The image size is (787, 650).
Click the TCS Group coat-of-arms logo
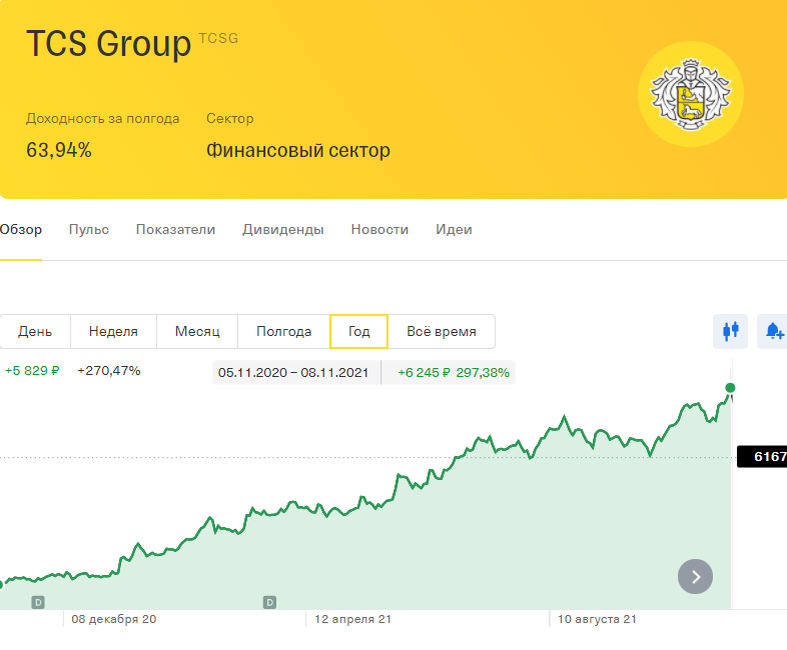pyautogui.click(x=691, y=94)
